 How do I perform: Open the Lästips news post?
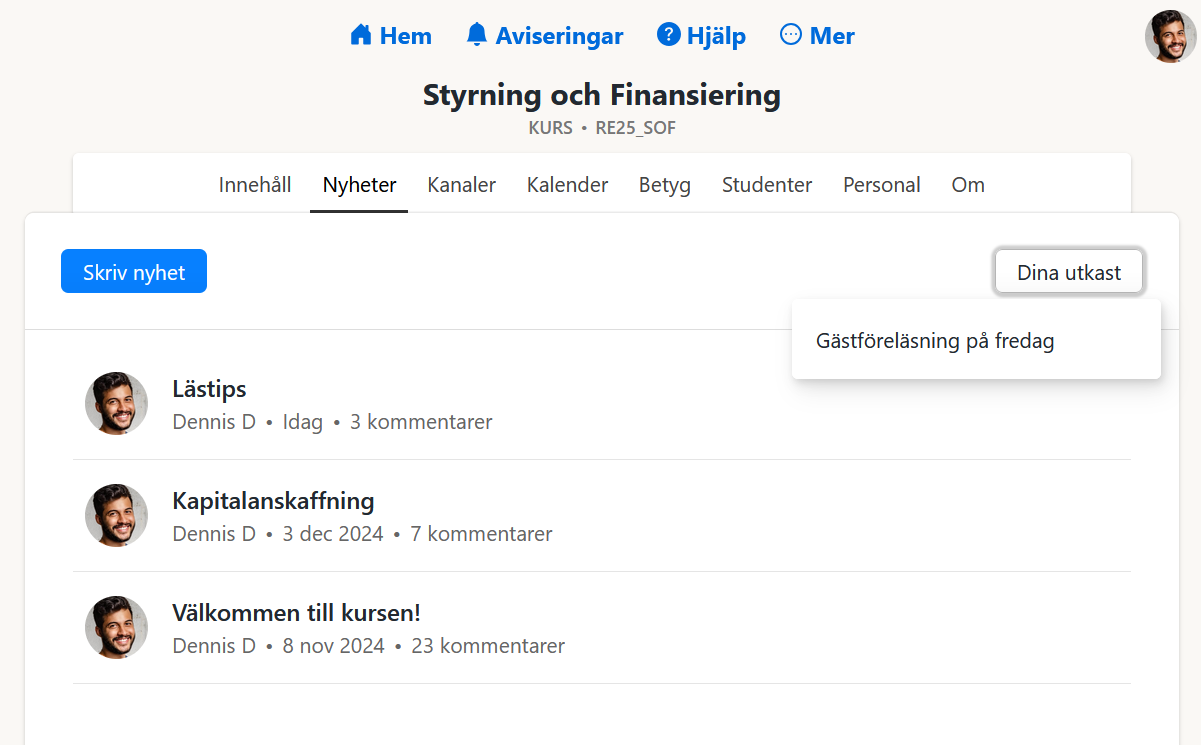[209, 389]
